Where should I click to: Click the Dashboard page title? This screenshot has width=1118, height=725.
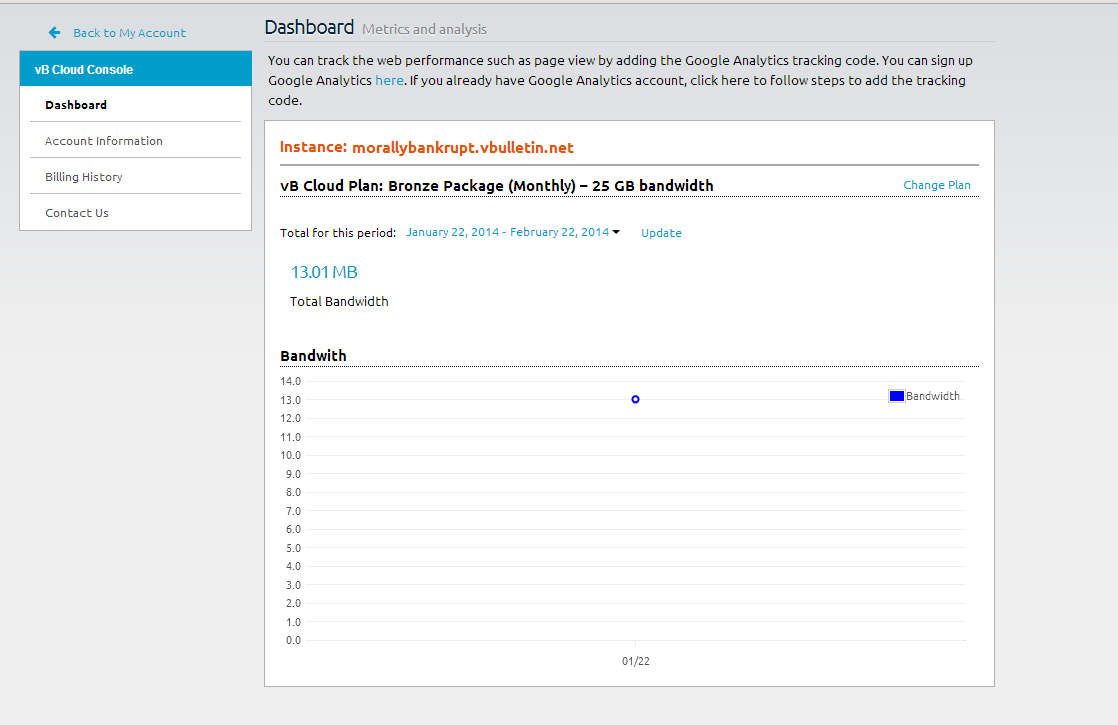pos(309,27)
